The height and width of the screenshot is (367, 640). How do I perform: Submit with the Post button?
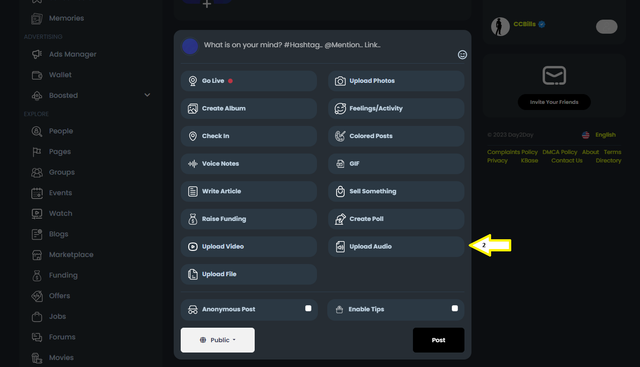pyautogui.click(x=438, y=340)
